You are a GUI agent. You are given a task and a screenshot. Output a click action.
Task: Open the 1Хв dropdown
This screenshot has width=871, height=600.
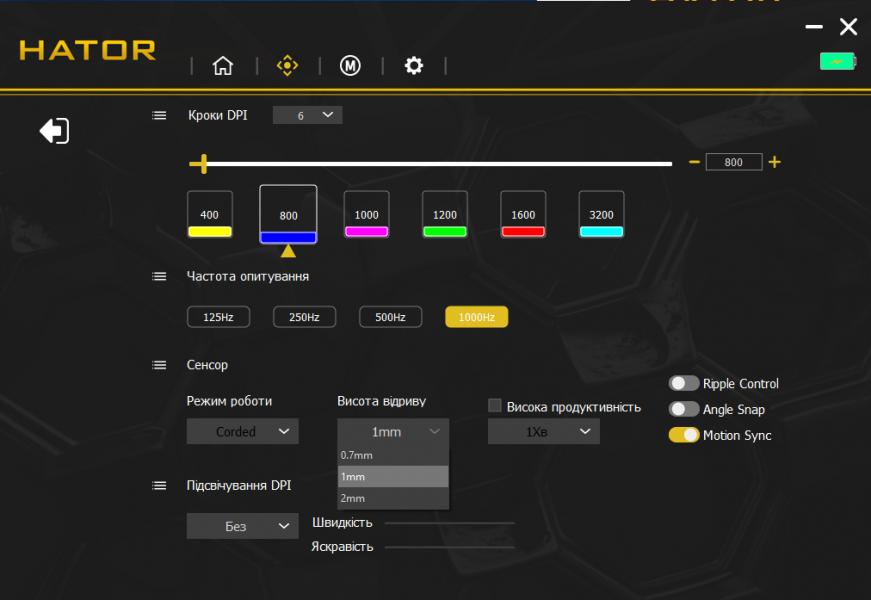[543, 432]
